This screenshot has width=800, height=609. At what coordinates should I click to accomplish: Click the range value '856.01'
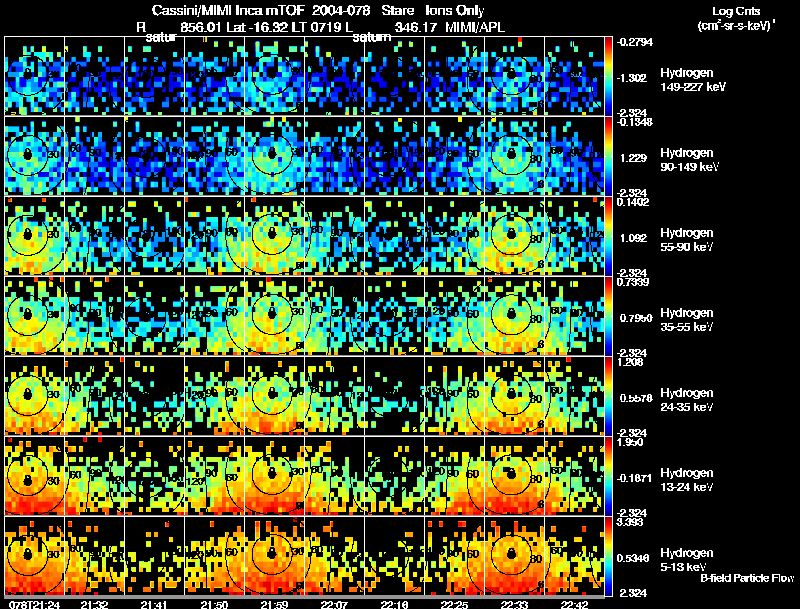coord(201,27)
